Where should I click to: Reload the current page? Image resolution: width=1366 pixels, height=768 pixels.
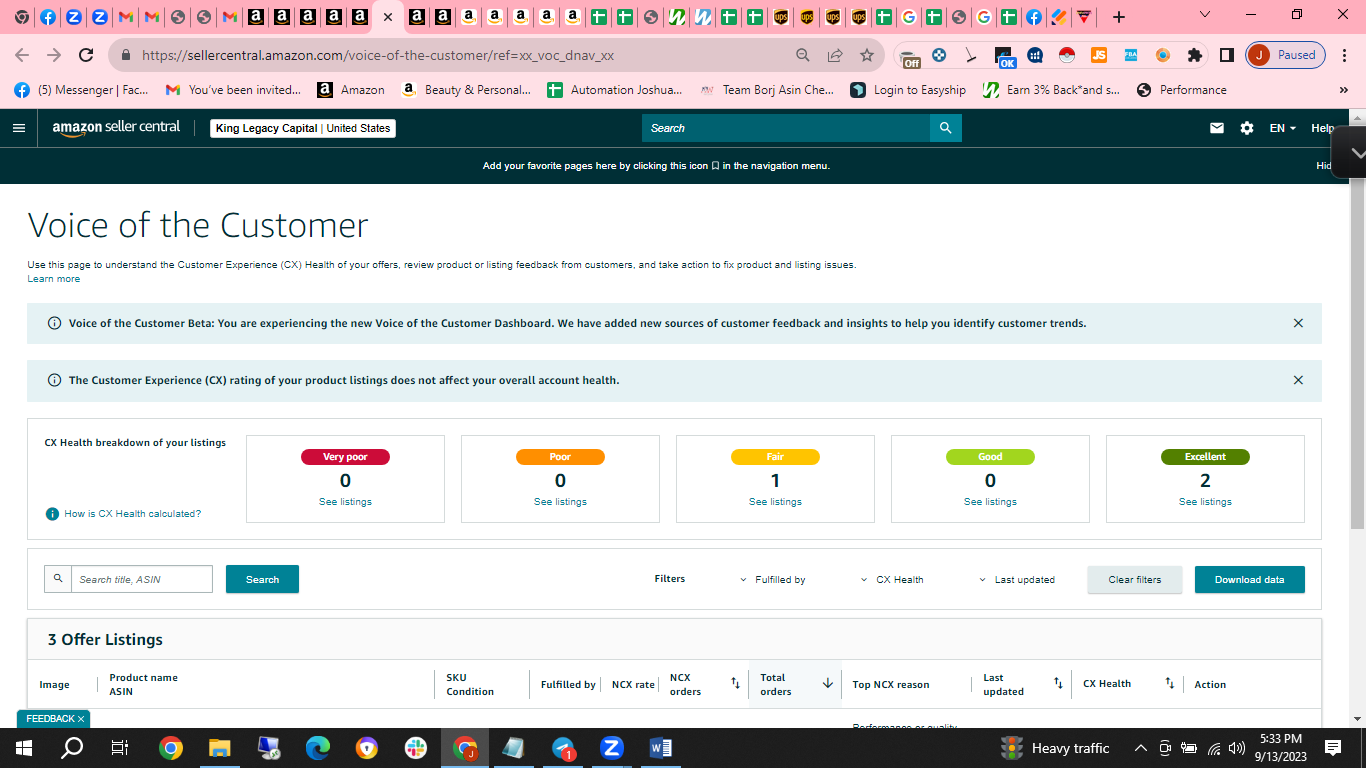86,55
